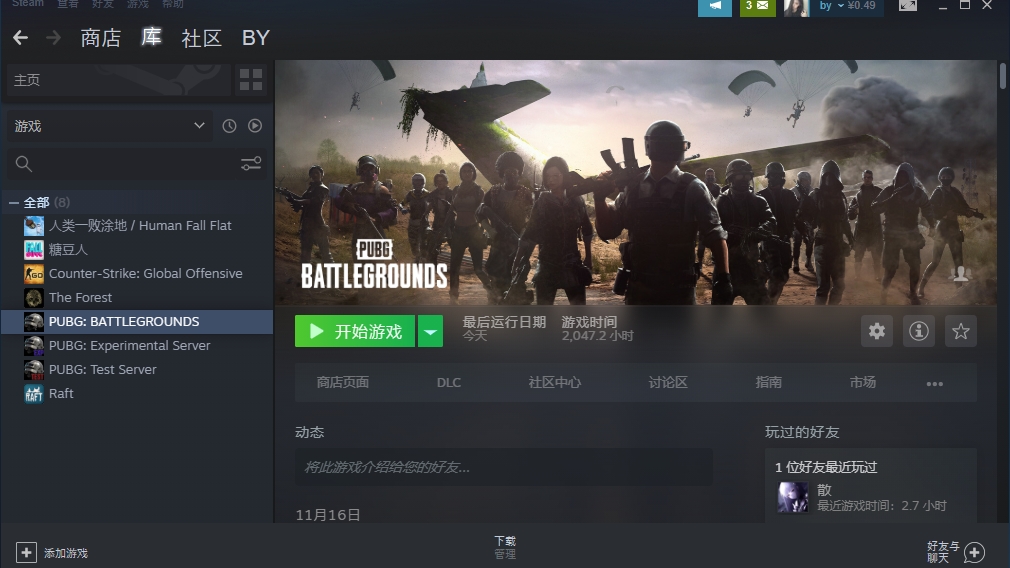
Task: Select The Forest entry
Action: (x=137, y=298)
